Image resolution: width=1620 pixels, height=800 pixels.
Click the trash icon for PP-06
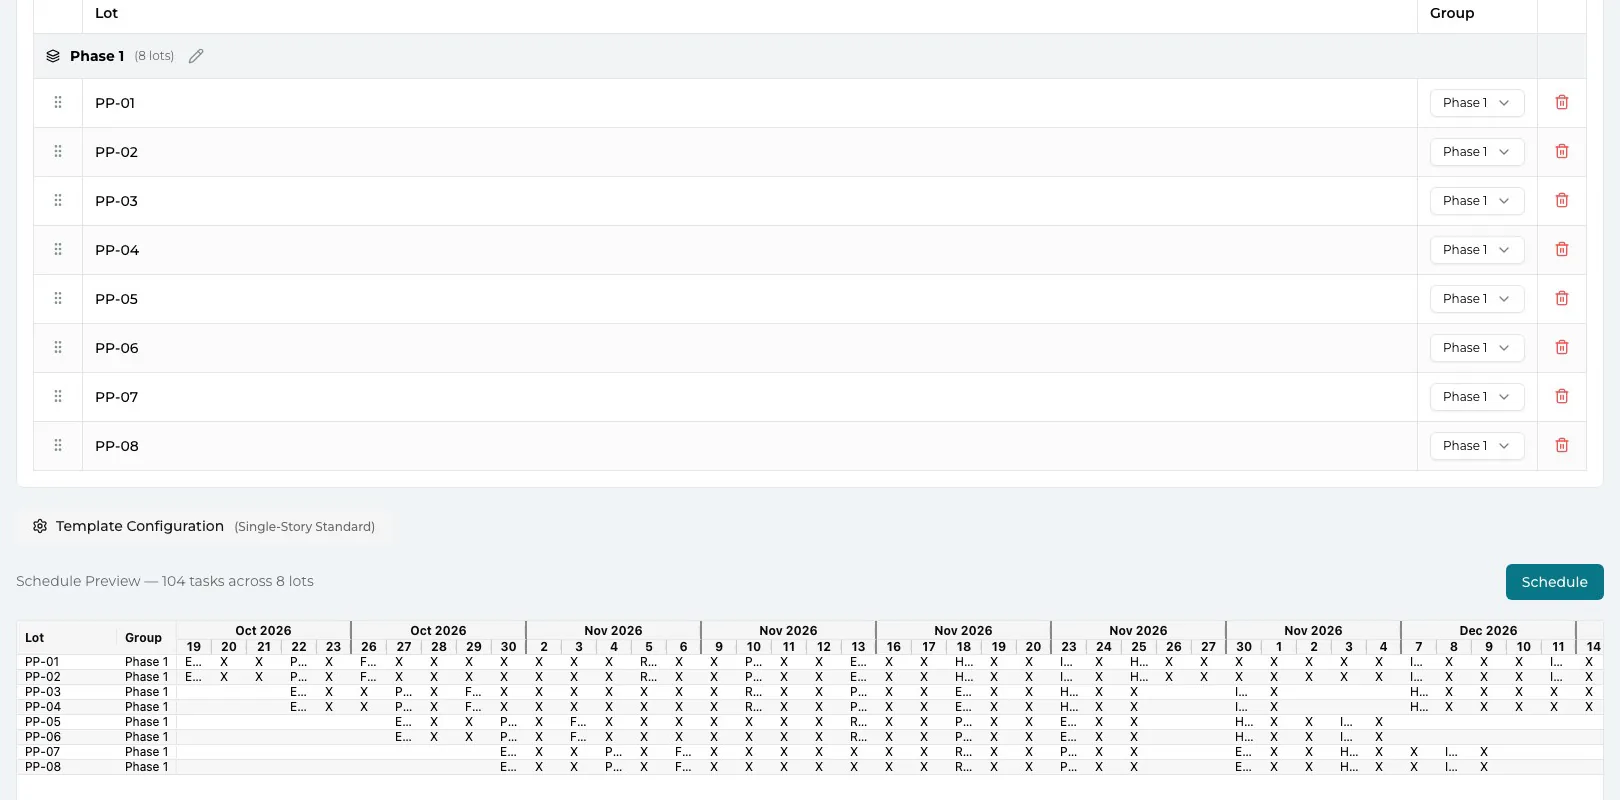(1561, 347)
